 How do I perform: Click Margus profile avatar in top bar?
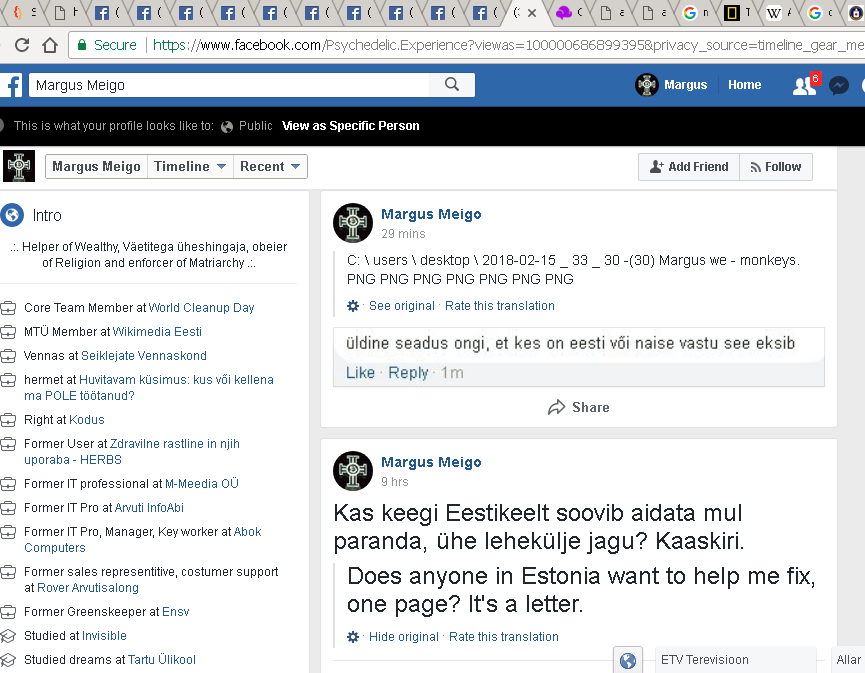click(x=647, y=85)
